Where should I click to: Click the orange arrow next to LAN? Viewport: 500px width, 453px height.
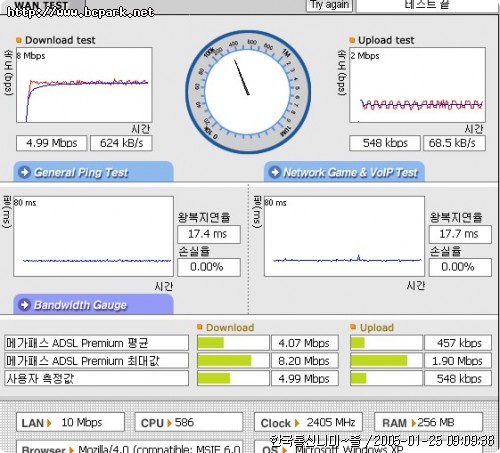(49, 423)
